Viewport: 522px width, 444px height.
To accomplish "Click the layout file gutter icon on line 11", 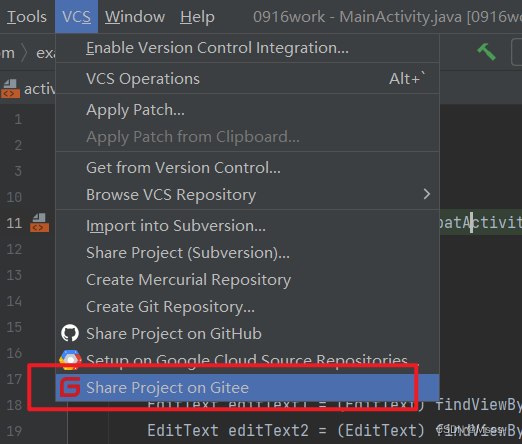I will (x=39, y=223).
